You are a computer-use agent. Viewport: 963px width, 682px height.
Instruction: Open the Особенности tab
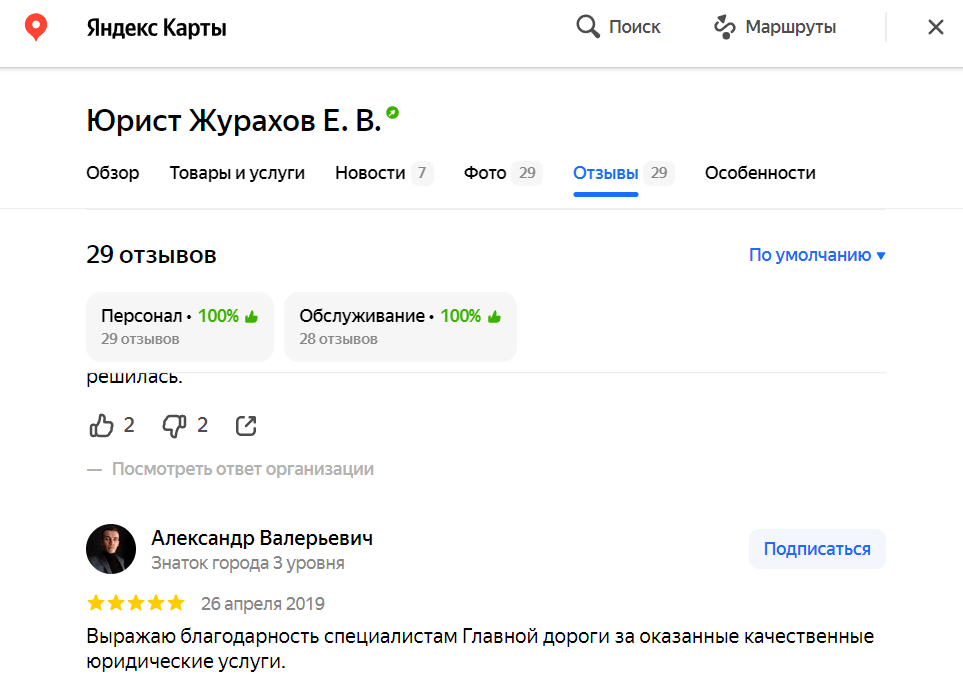tap(760, 173)
